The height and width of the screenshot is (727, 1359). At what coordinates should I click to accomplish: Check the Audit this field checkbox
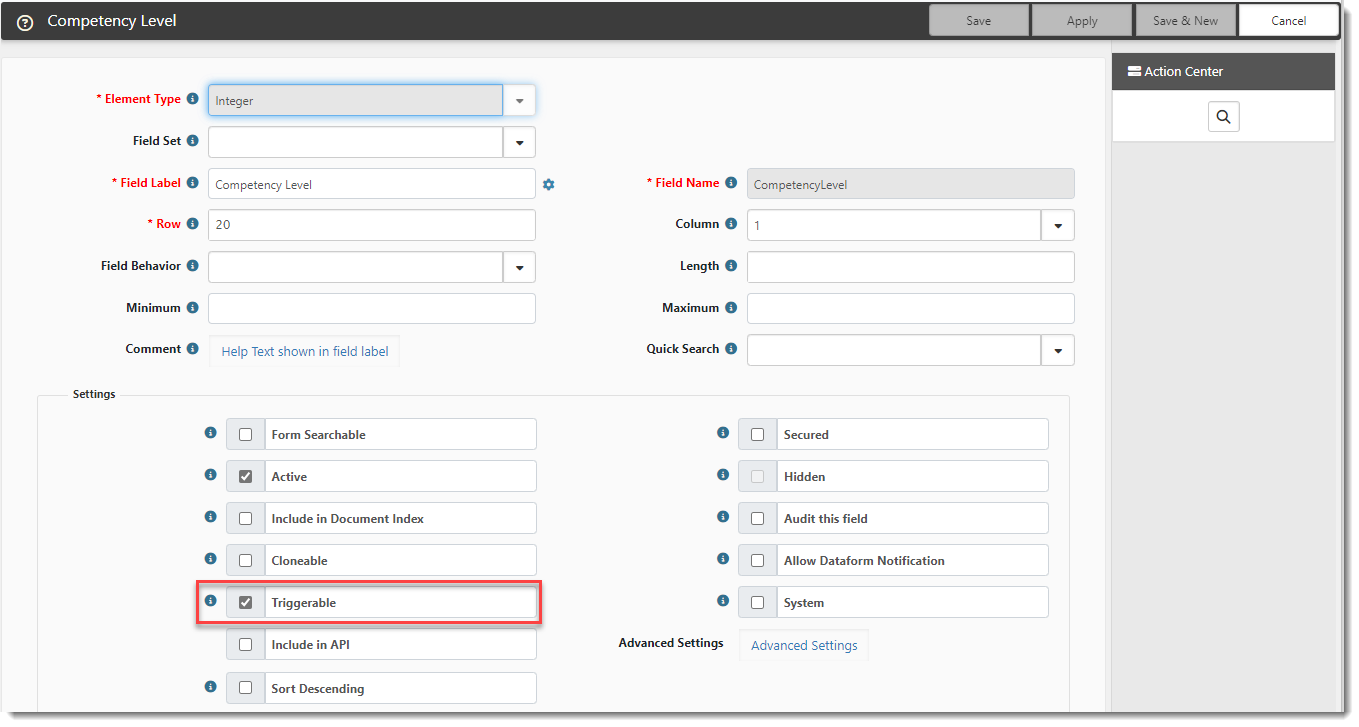point(757,519)
